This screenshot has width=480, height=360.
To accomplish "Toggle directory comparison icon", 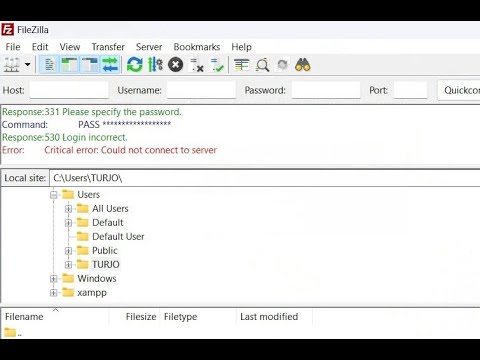I will 262,65.
